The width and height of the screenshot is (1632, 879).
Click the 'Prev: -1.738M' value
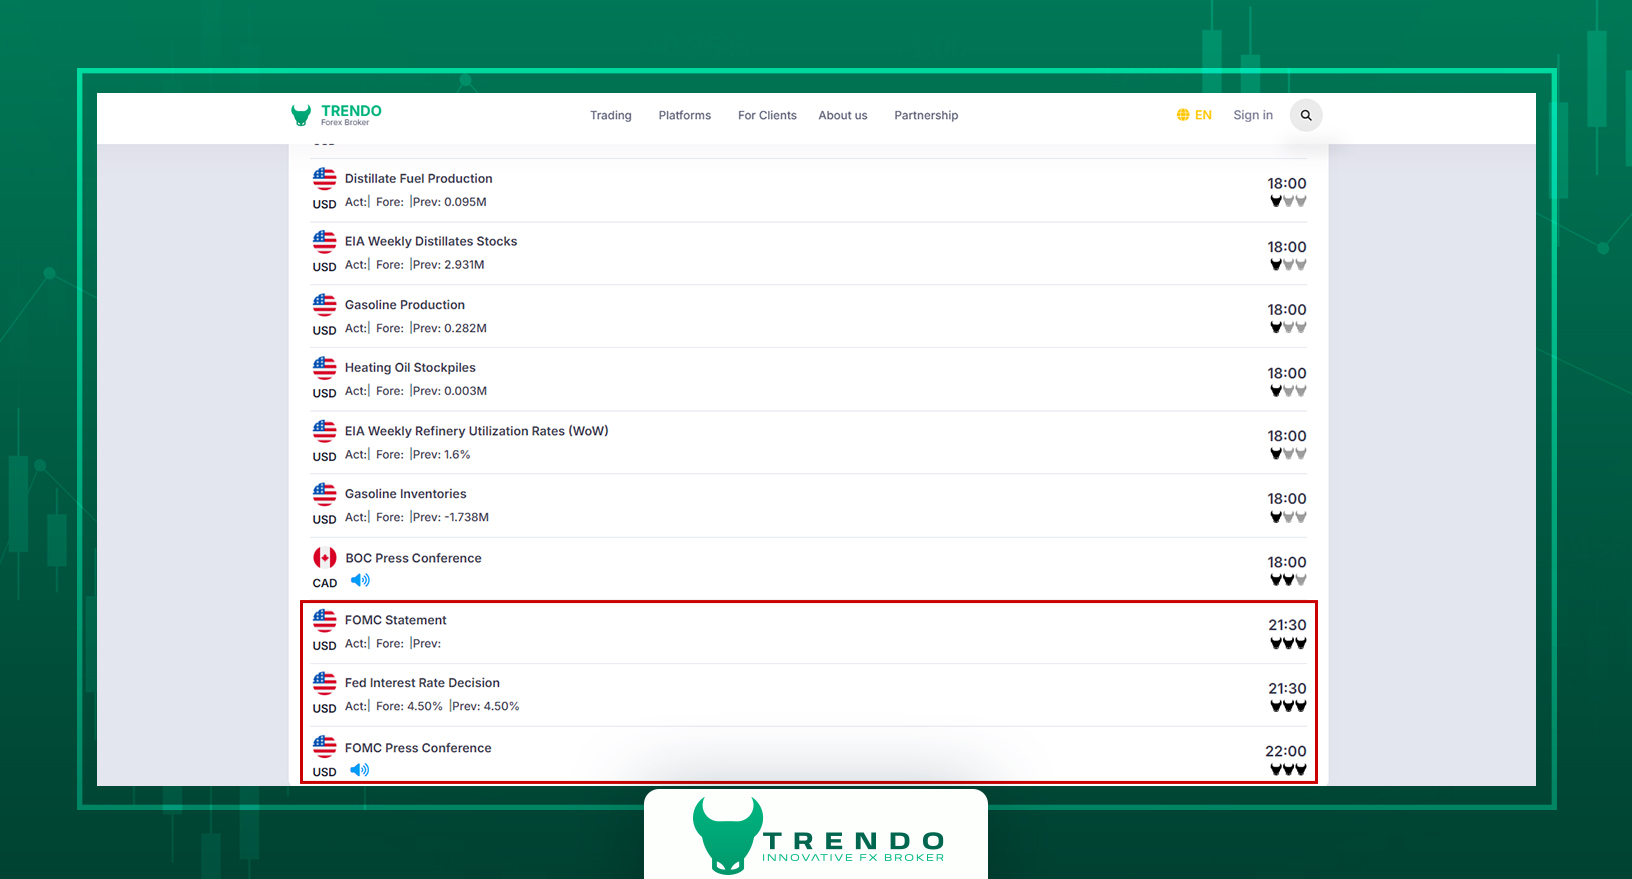tap(450, 517)
